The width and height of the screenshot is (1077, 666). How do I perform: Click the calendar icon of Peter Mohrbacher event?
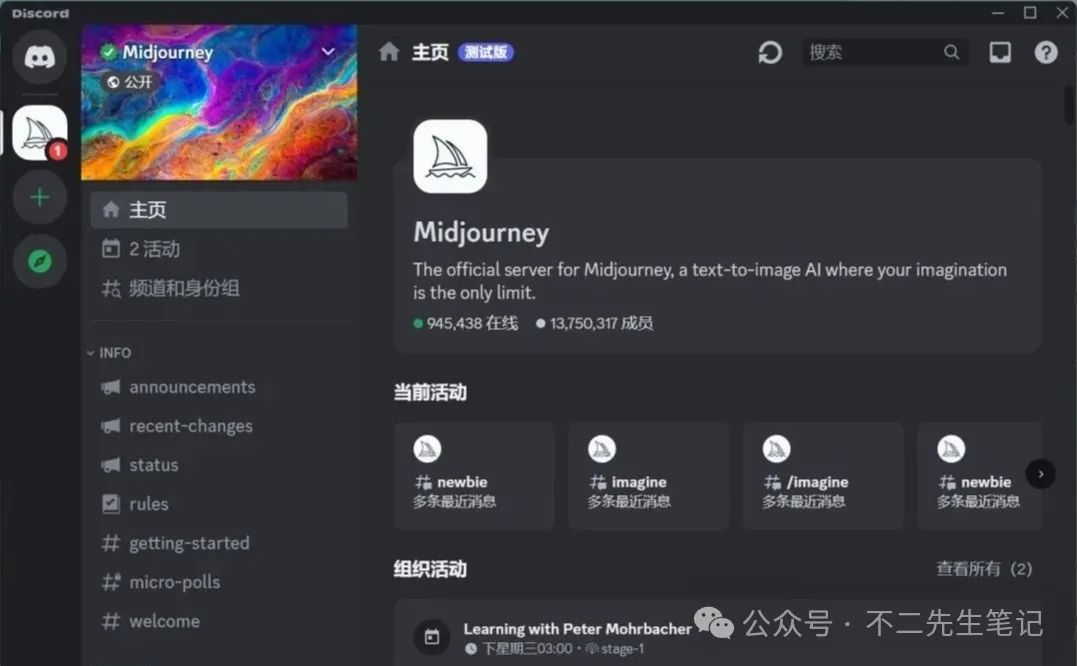click(x=431, y=636)
